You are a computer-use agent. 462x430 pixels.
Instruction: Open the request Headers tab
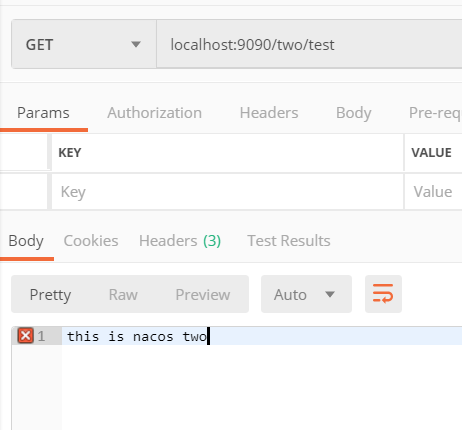(269, 113)
